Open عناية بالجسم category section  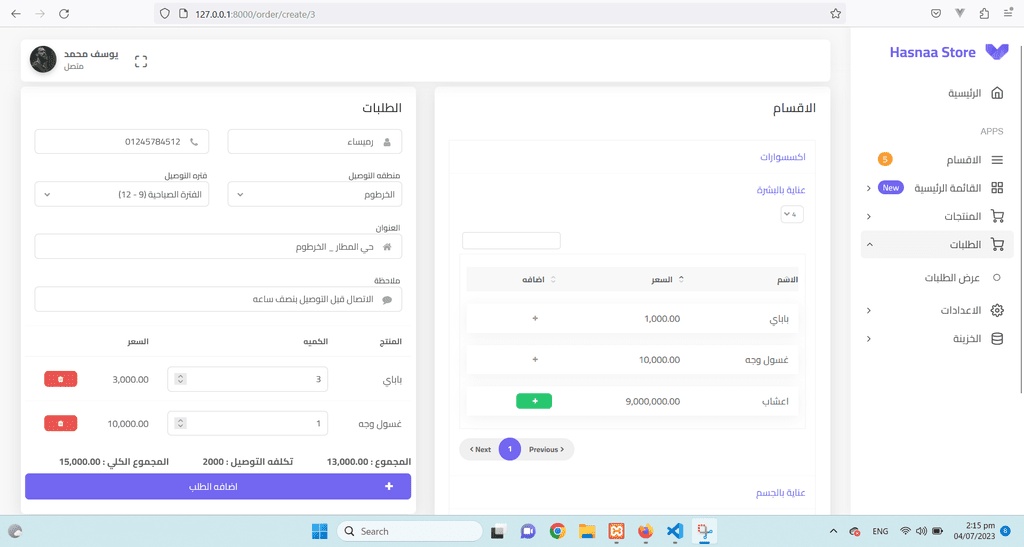point(780,493)
